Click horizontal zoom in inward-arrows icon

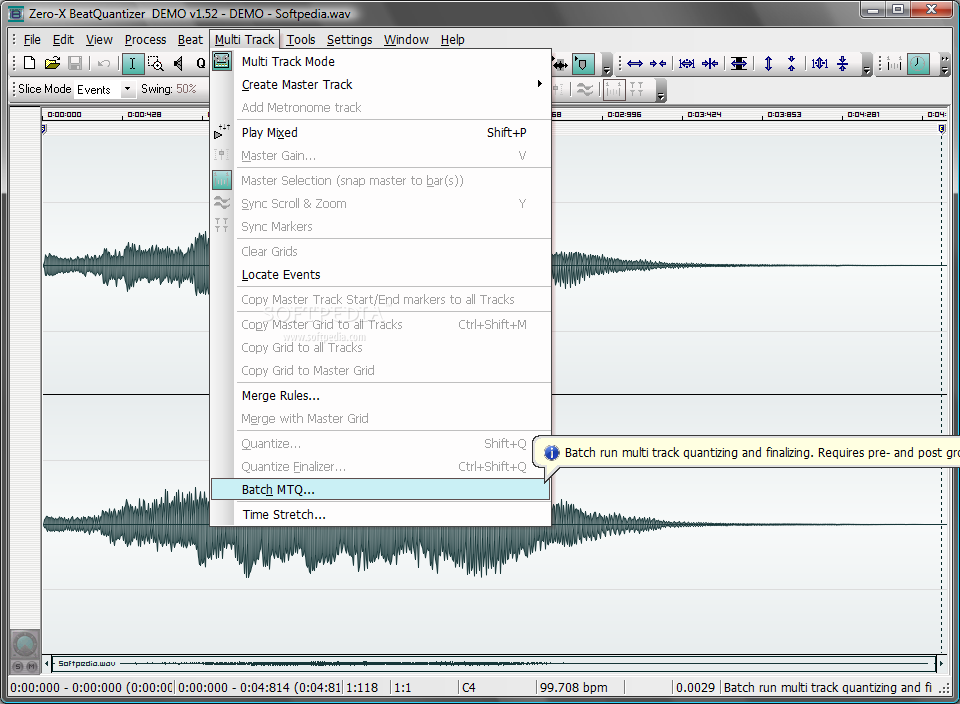[x=658, y=63]
